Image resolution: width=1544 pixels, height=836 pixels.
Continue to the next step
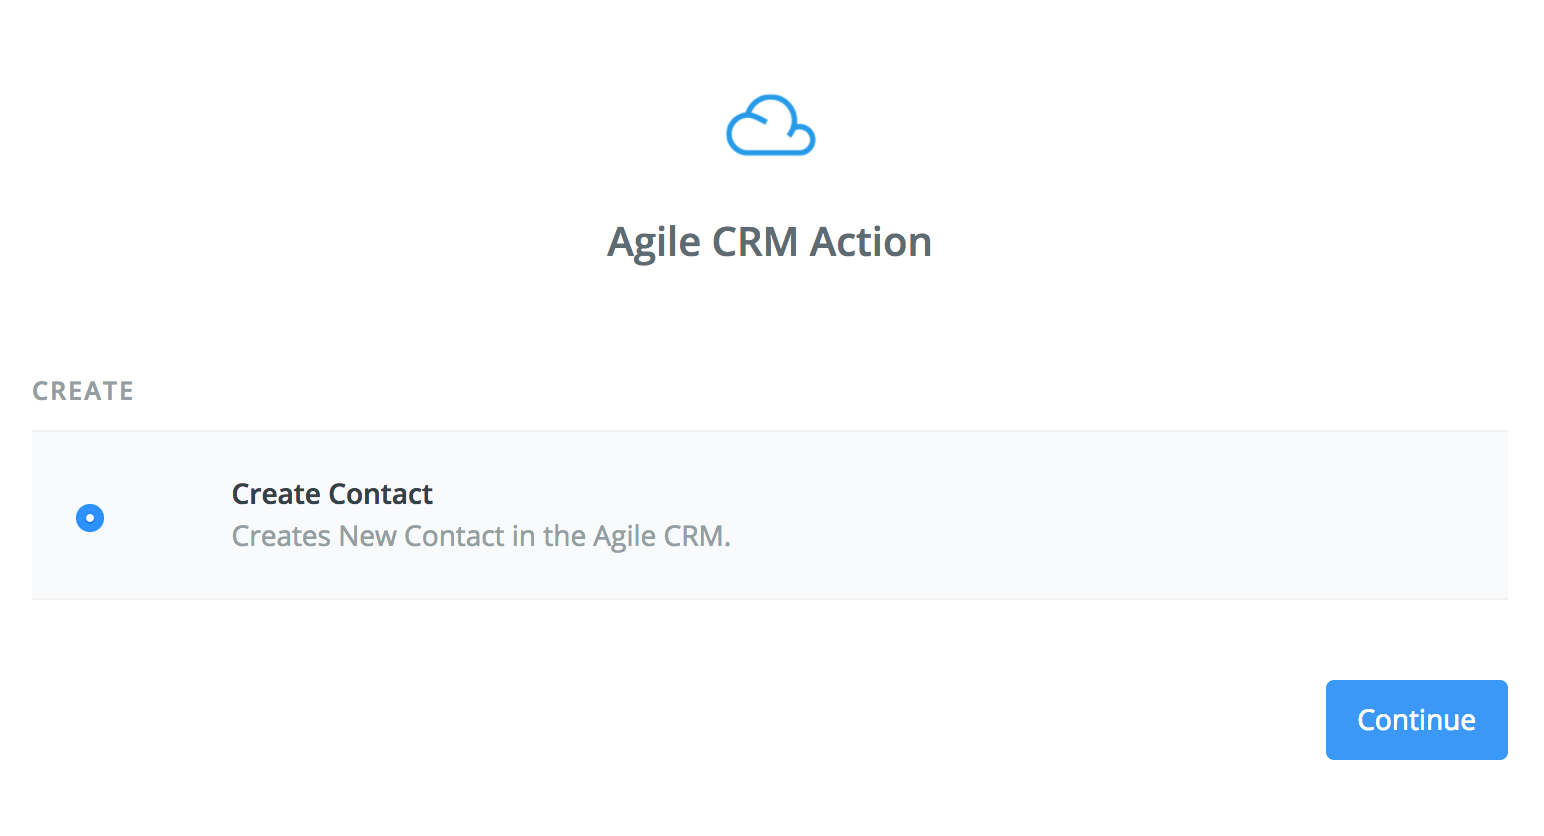point(1416,720)
